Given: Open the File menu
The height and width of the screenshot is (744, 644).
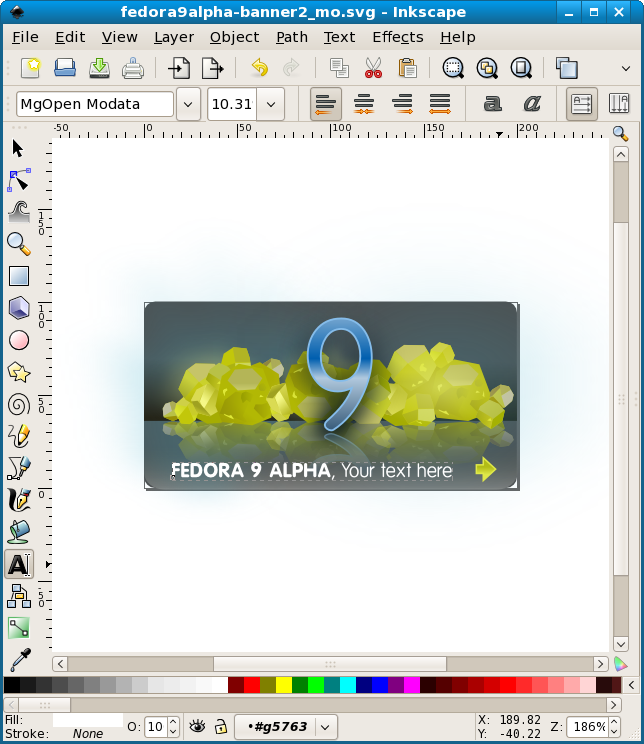Looking at the screenshot, I should coord(25,37).
